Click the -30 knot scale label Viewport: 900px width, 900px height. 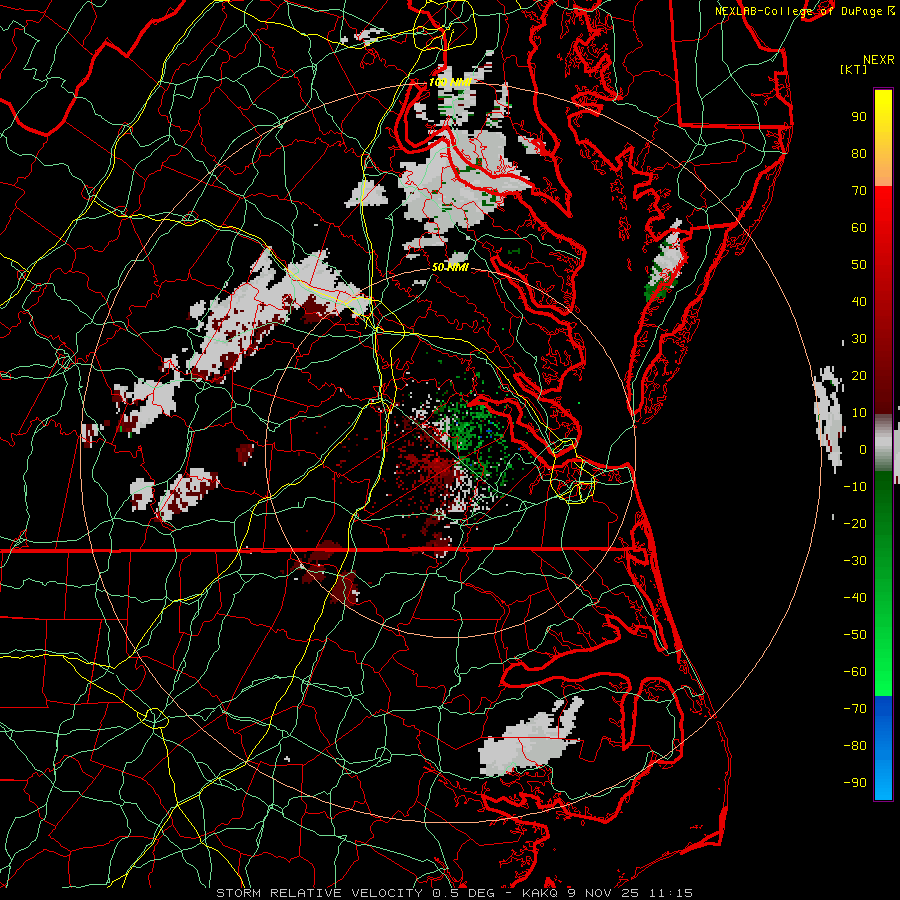[x=855, y=561]
